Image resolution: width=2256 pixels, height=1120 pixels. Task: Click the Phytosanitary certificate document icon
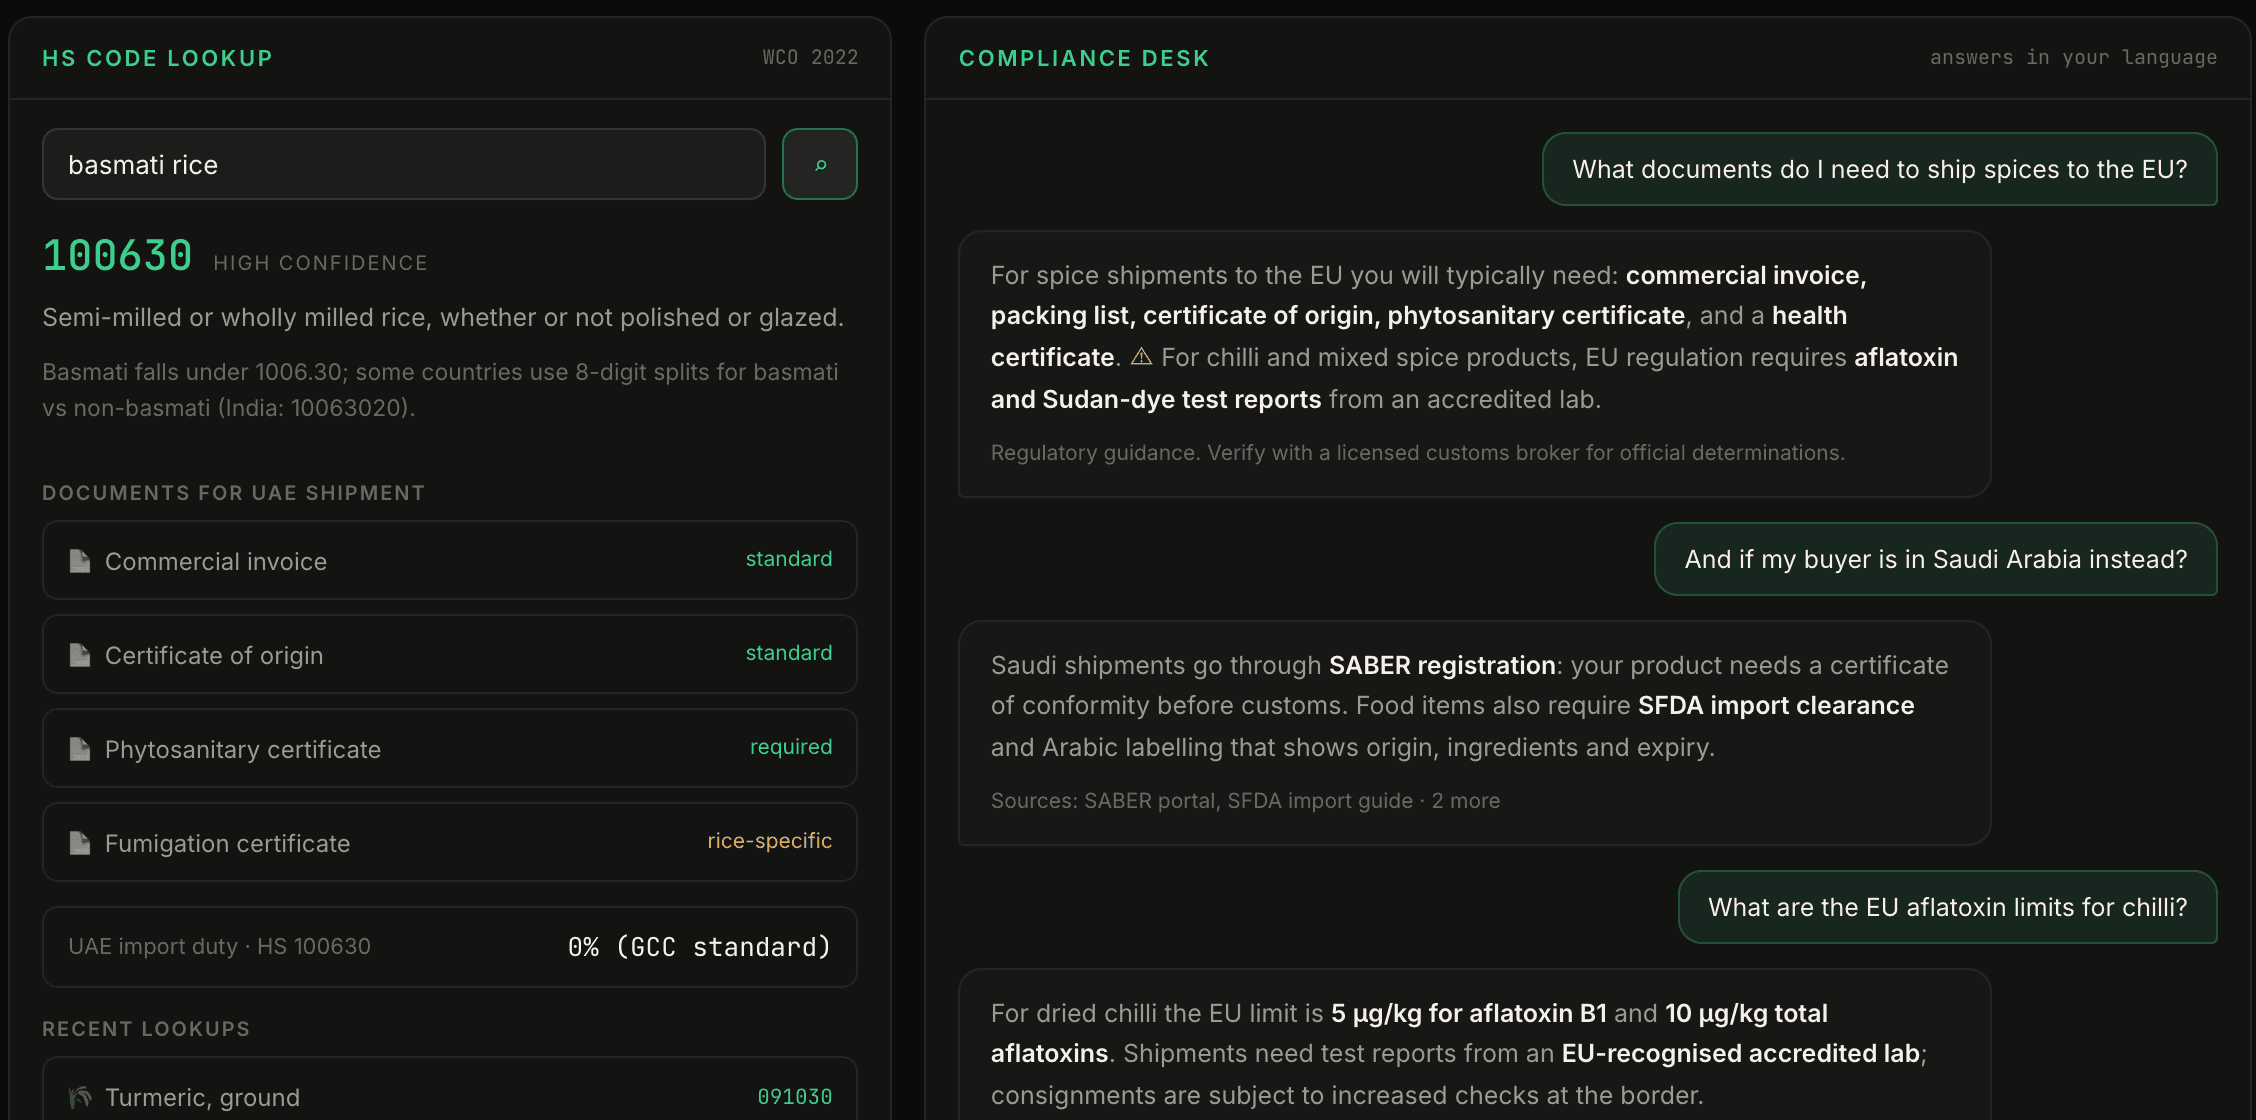tap(80, 749)
